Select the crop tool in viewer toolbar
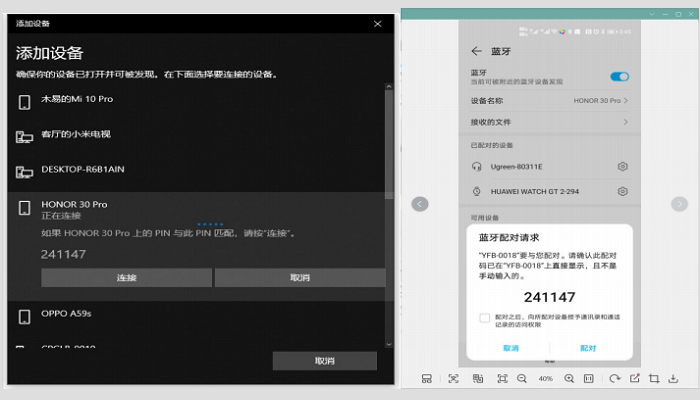The image size is (700, 400). point(654,379)
